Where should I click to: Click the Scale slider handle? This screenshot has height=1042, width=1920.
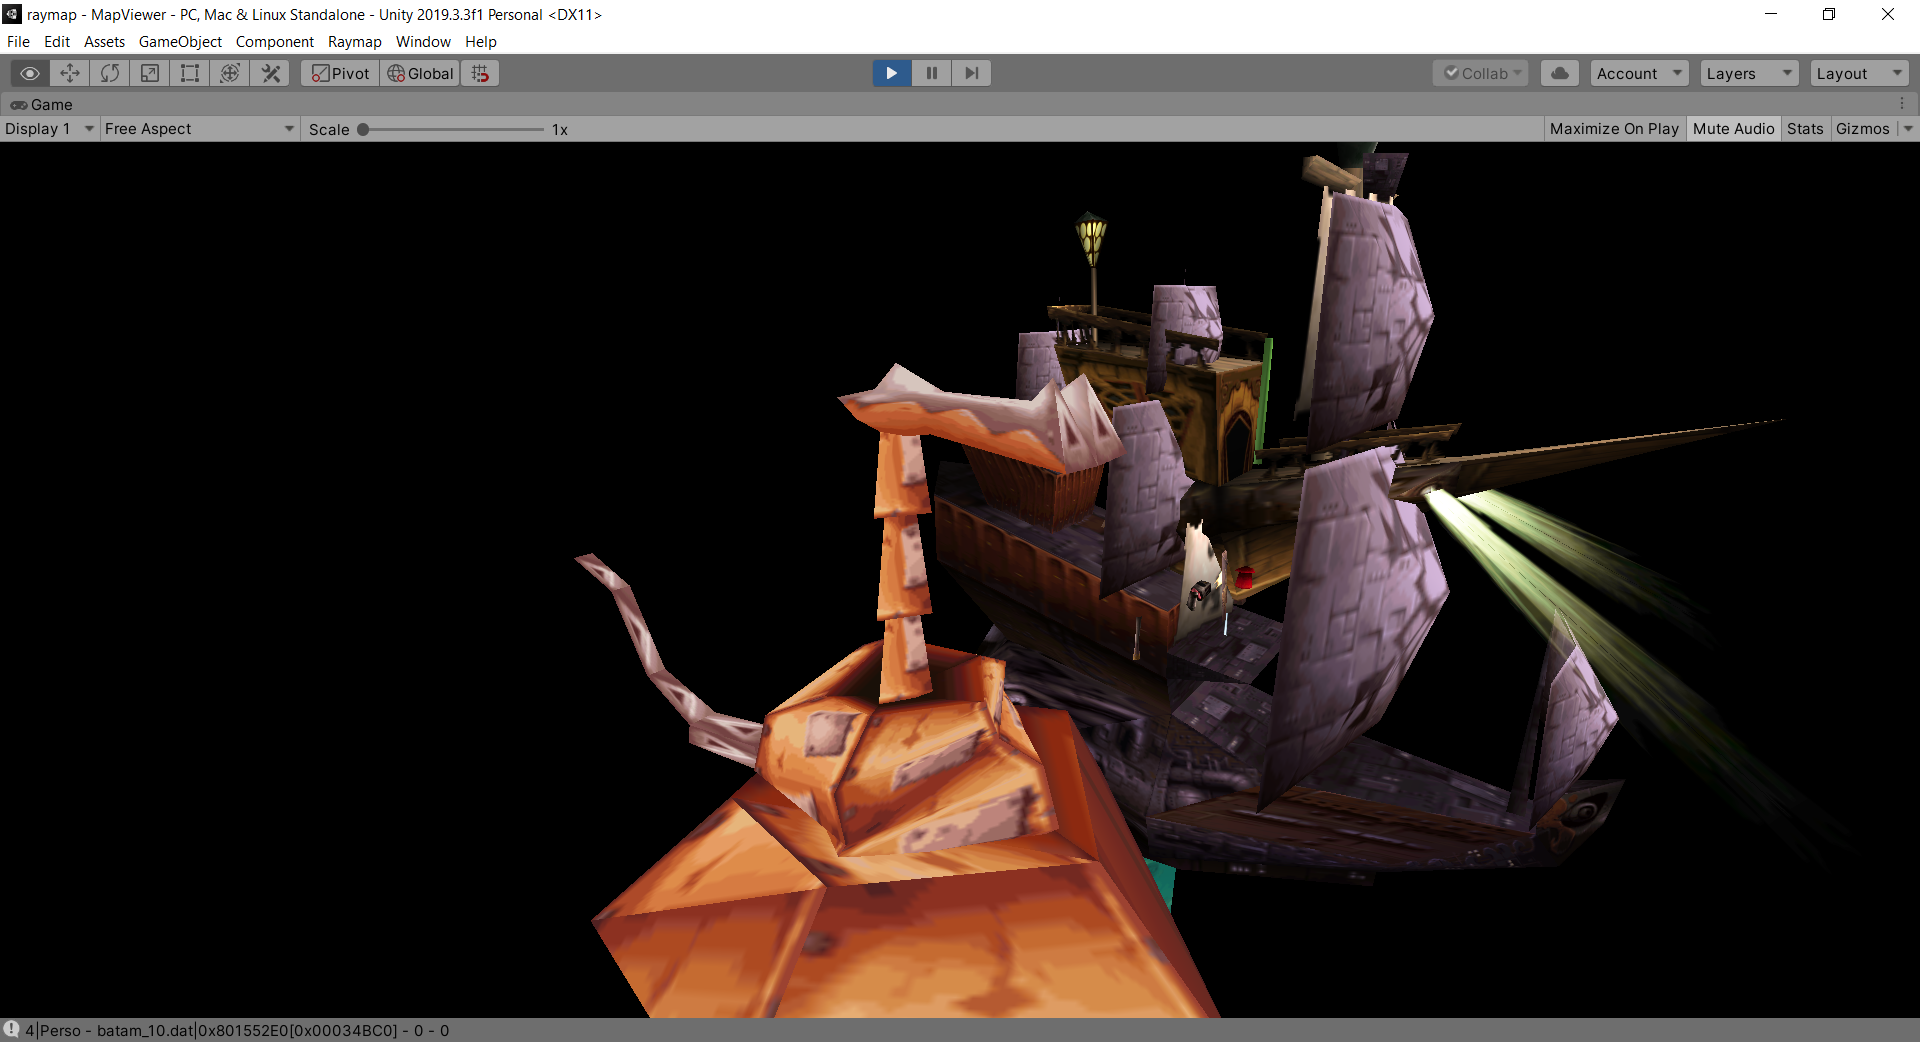(x=363, y=129)
